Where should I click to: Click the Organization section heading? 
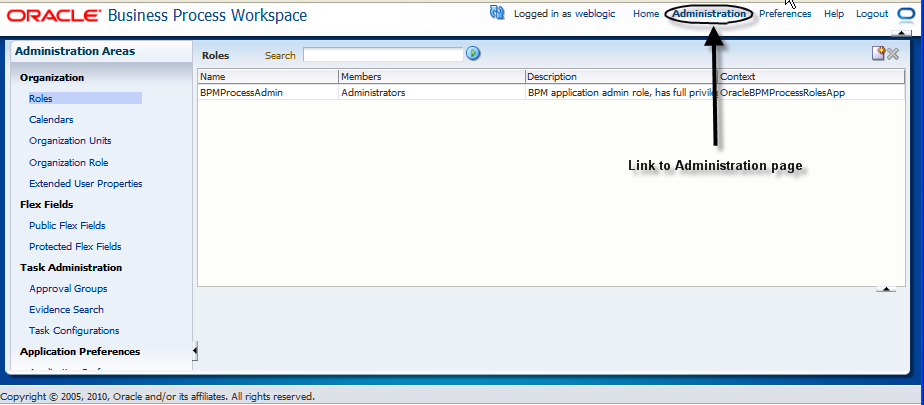(x=52, y=78)
